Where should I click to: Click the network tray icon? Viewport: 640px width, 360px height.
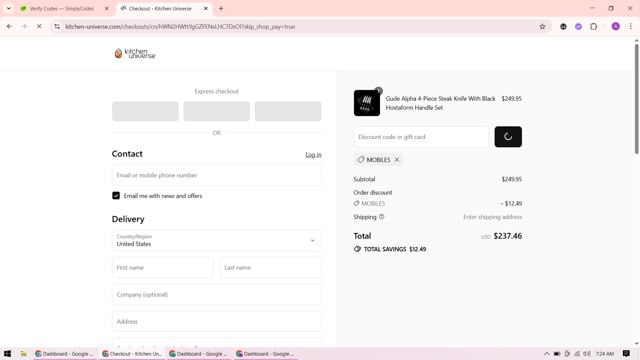point(577,353)
